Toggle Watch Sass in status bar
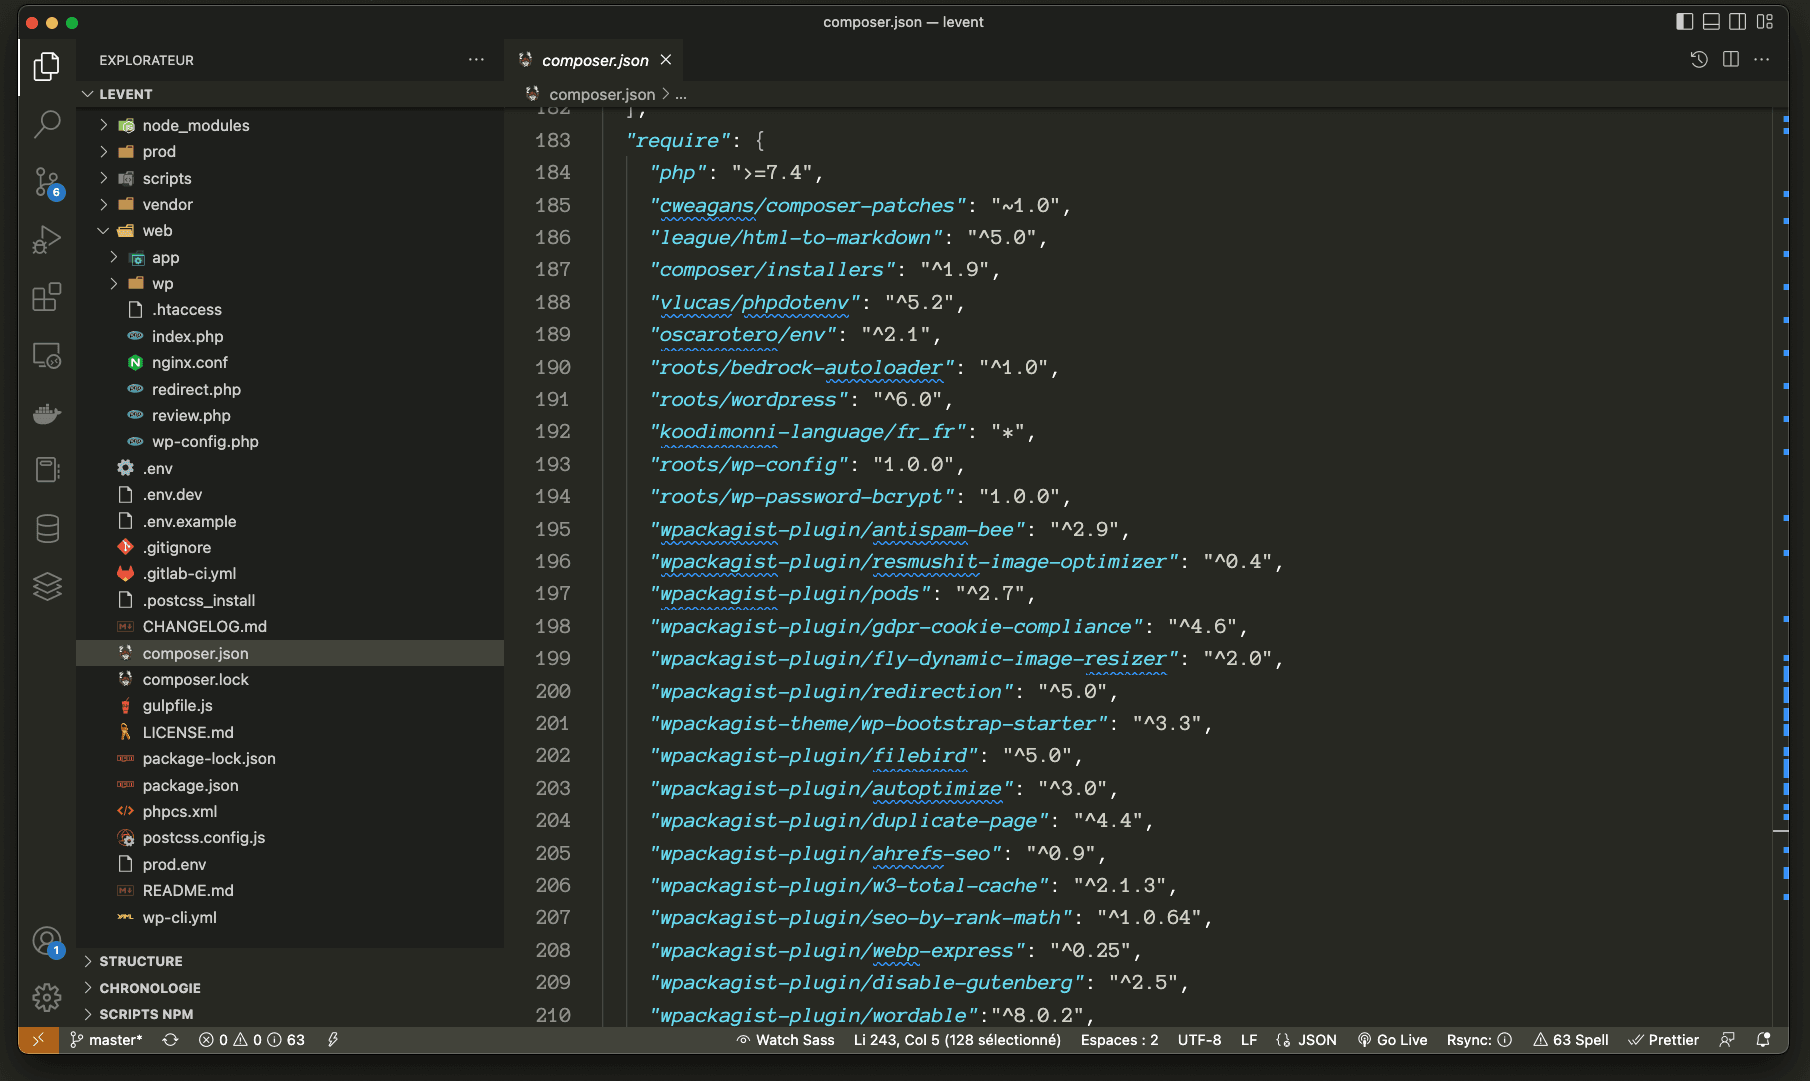 coord(785,1040)
